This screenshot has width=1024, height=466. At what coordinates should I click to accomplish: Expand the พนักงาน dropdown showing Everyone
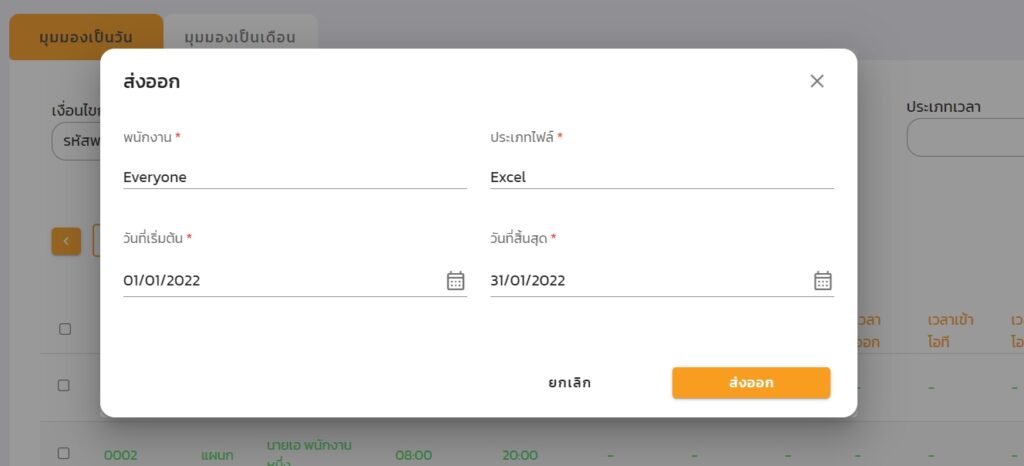pos(295,177)
